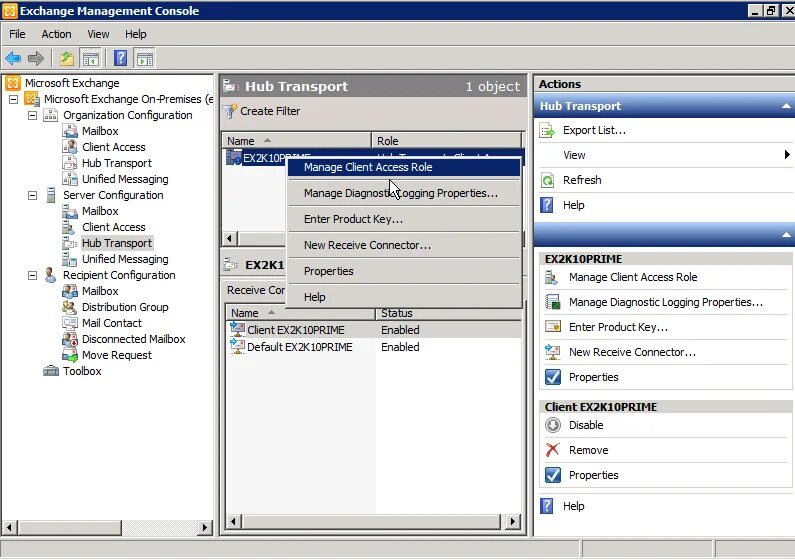795x560 pixels.
Task: Click the bottom Help icon in the Actions pane
Action: pyautogui.click(x=547, y=506)
